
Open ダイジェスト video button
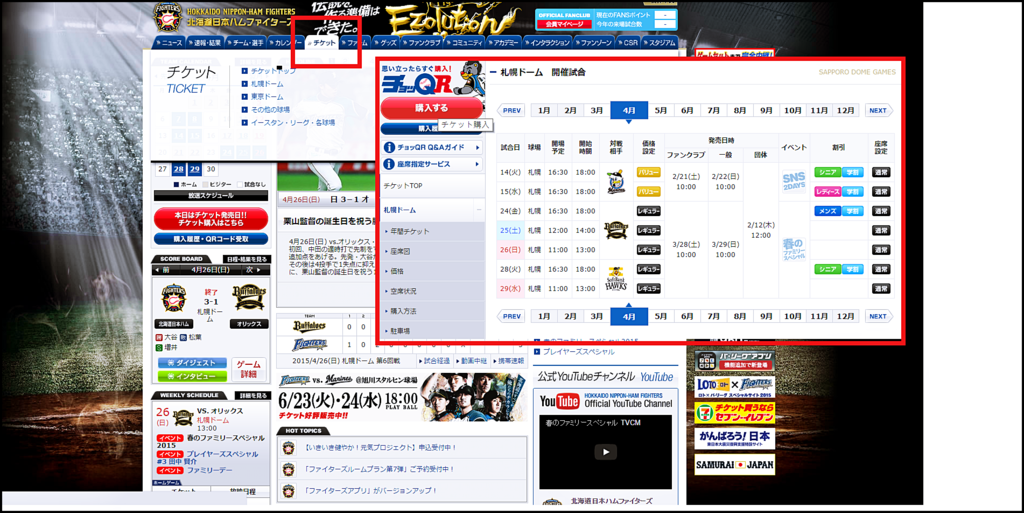[x=192, y=363]
